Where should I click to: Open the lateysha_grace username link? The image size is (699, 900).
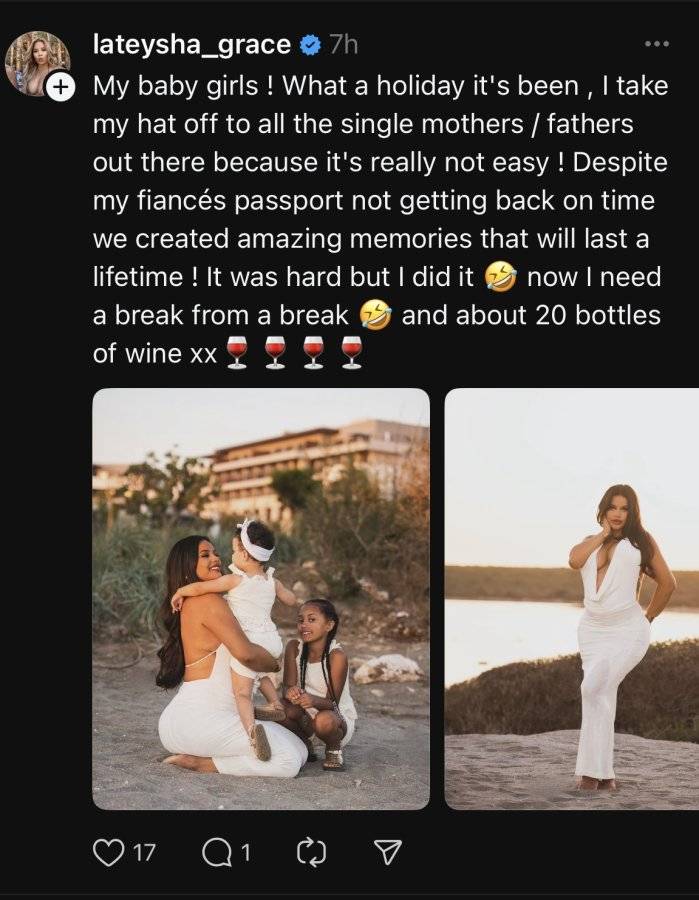coord(192,45)
